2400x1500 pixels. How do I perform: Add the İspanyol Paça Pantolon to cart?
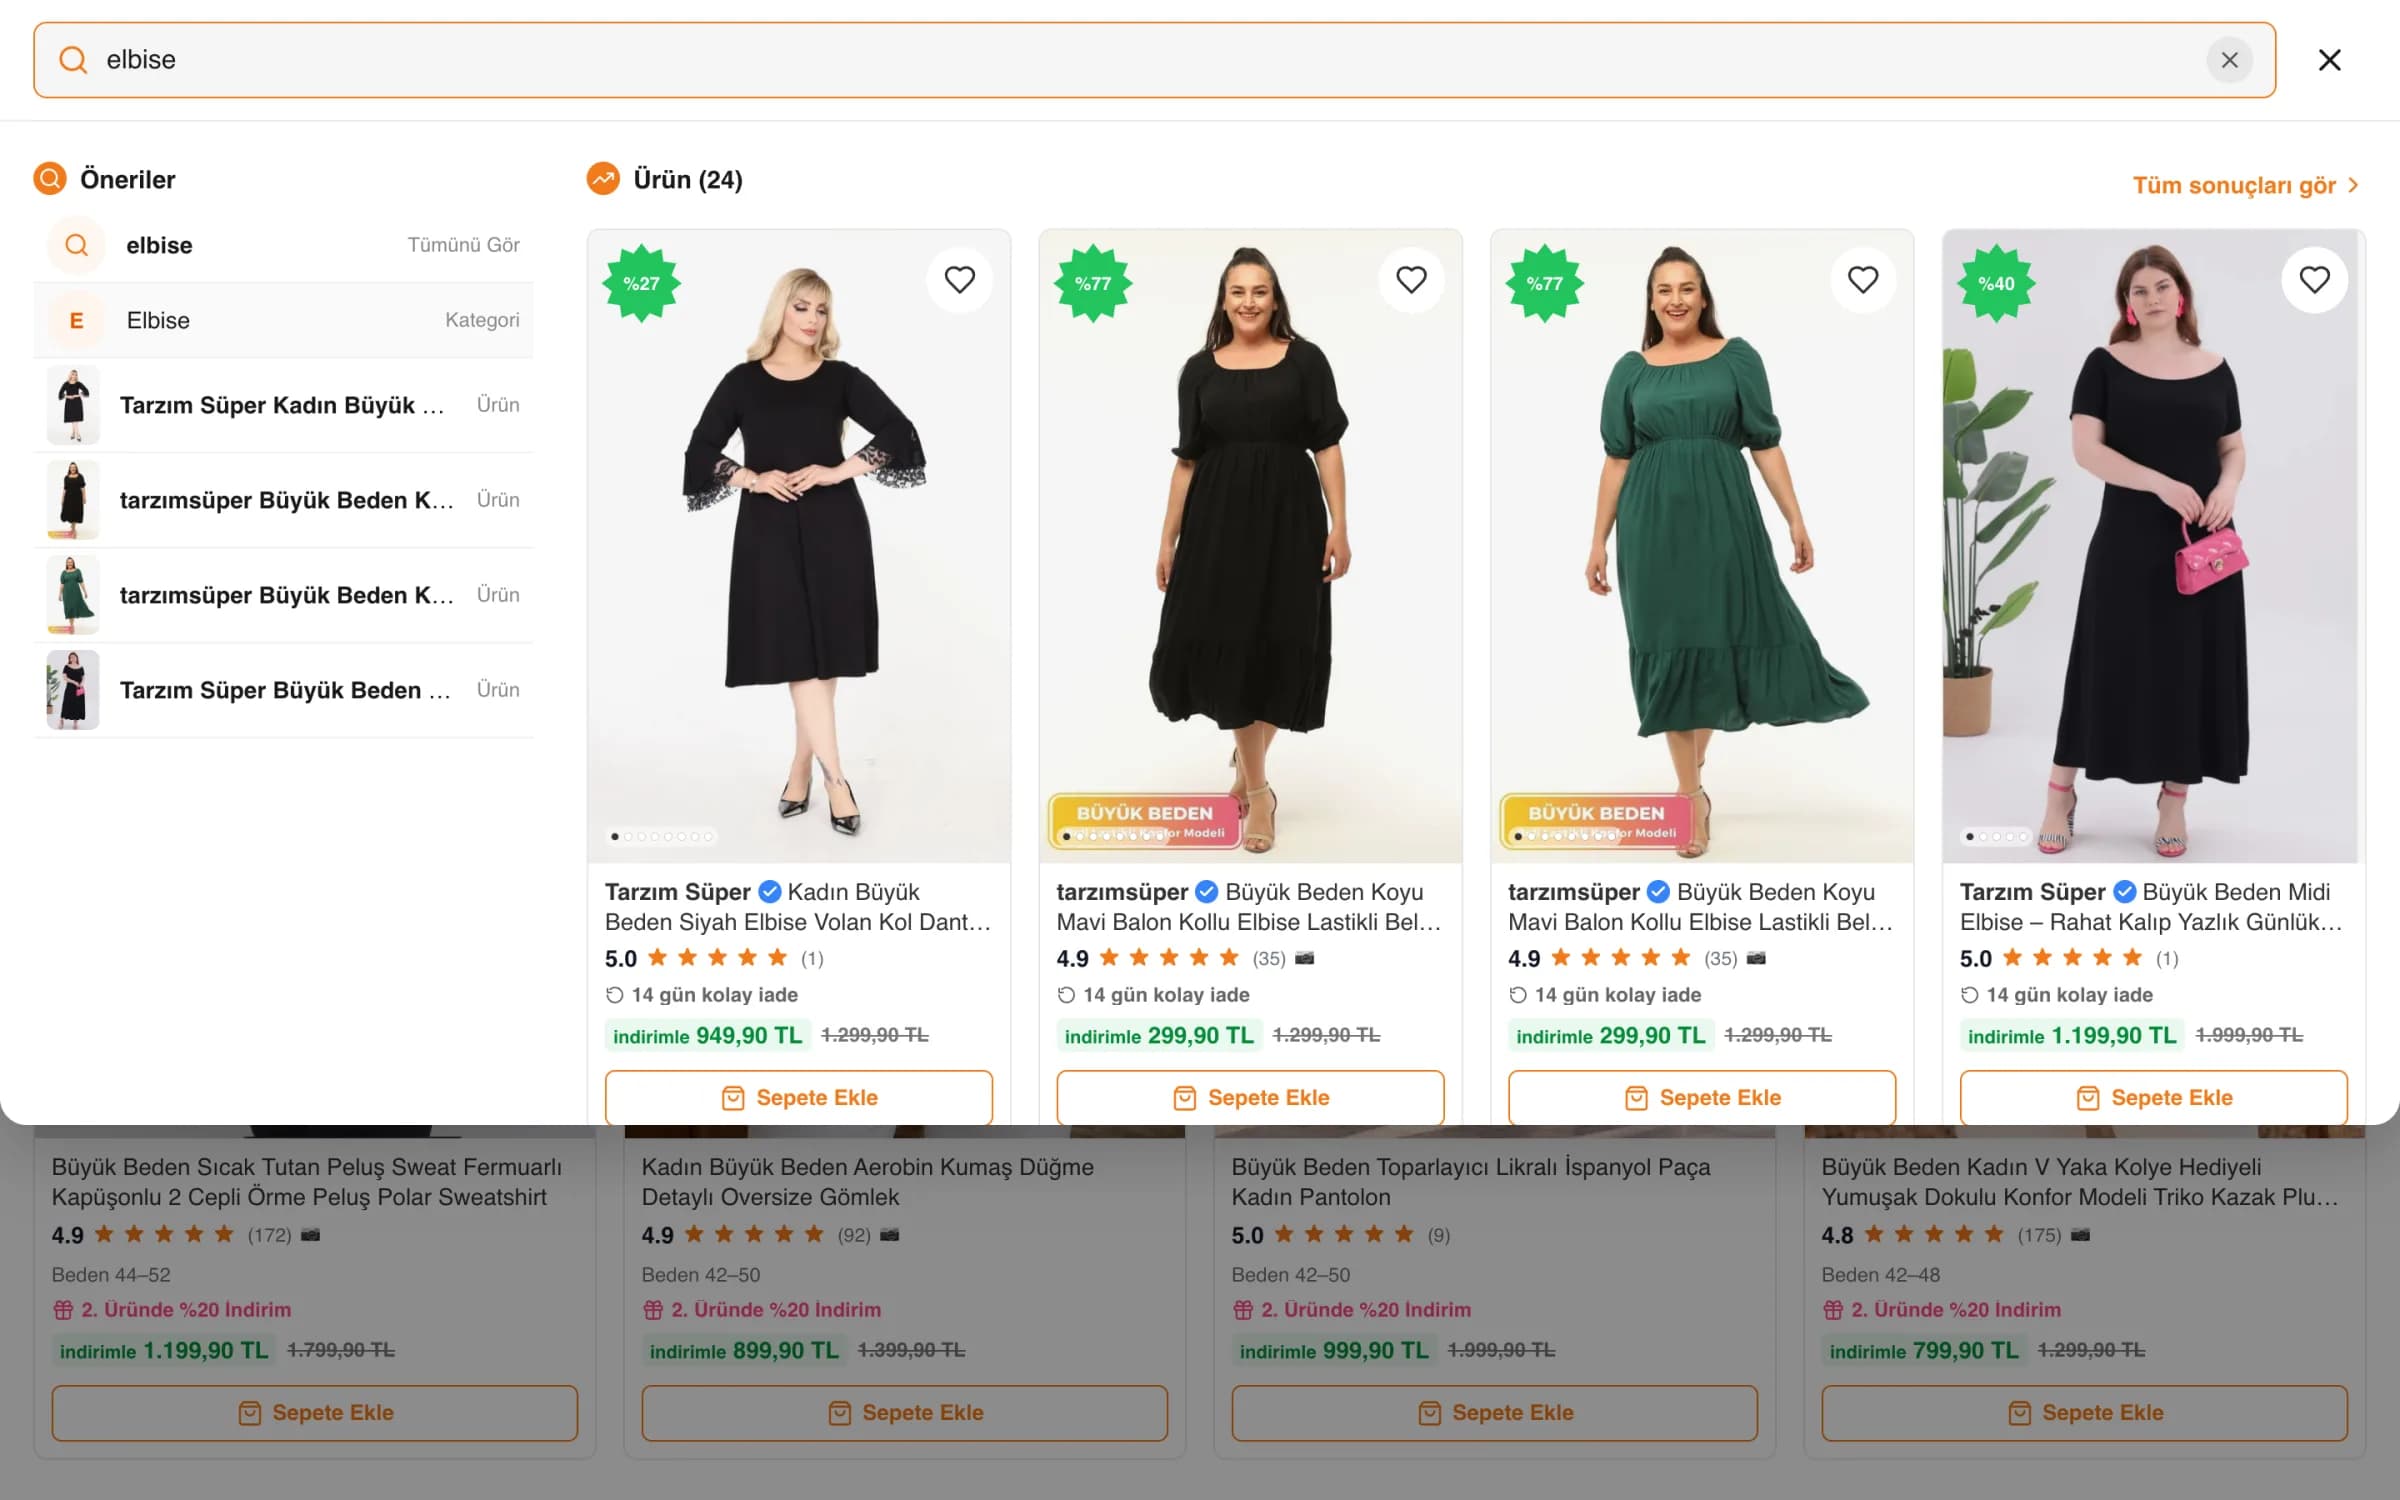coord(1494,1412)
